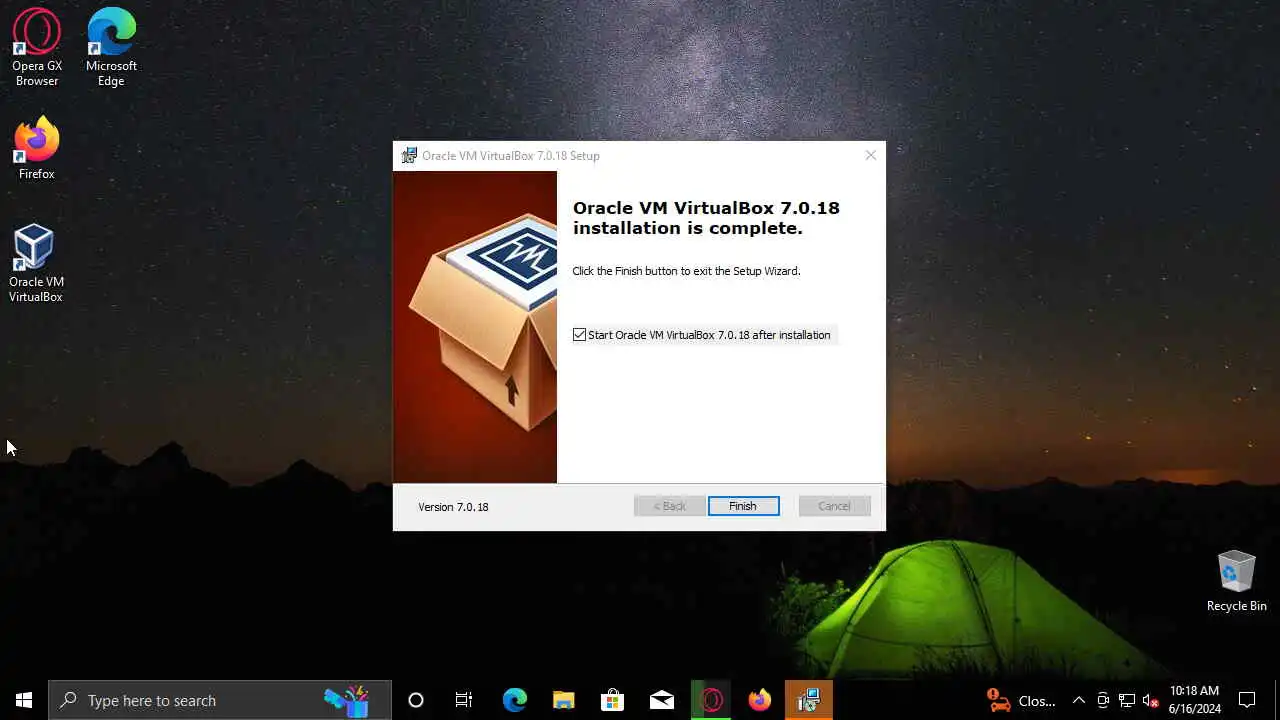1280x720 pixels.
Task: Click Finish to exit Setup Wizard
Action: tap(743, 506)
